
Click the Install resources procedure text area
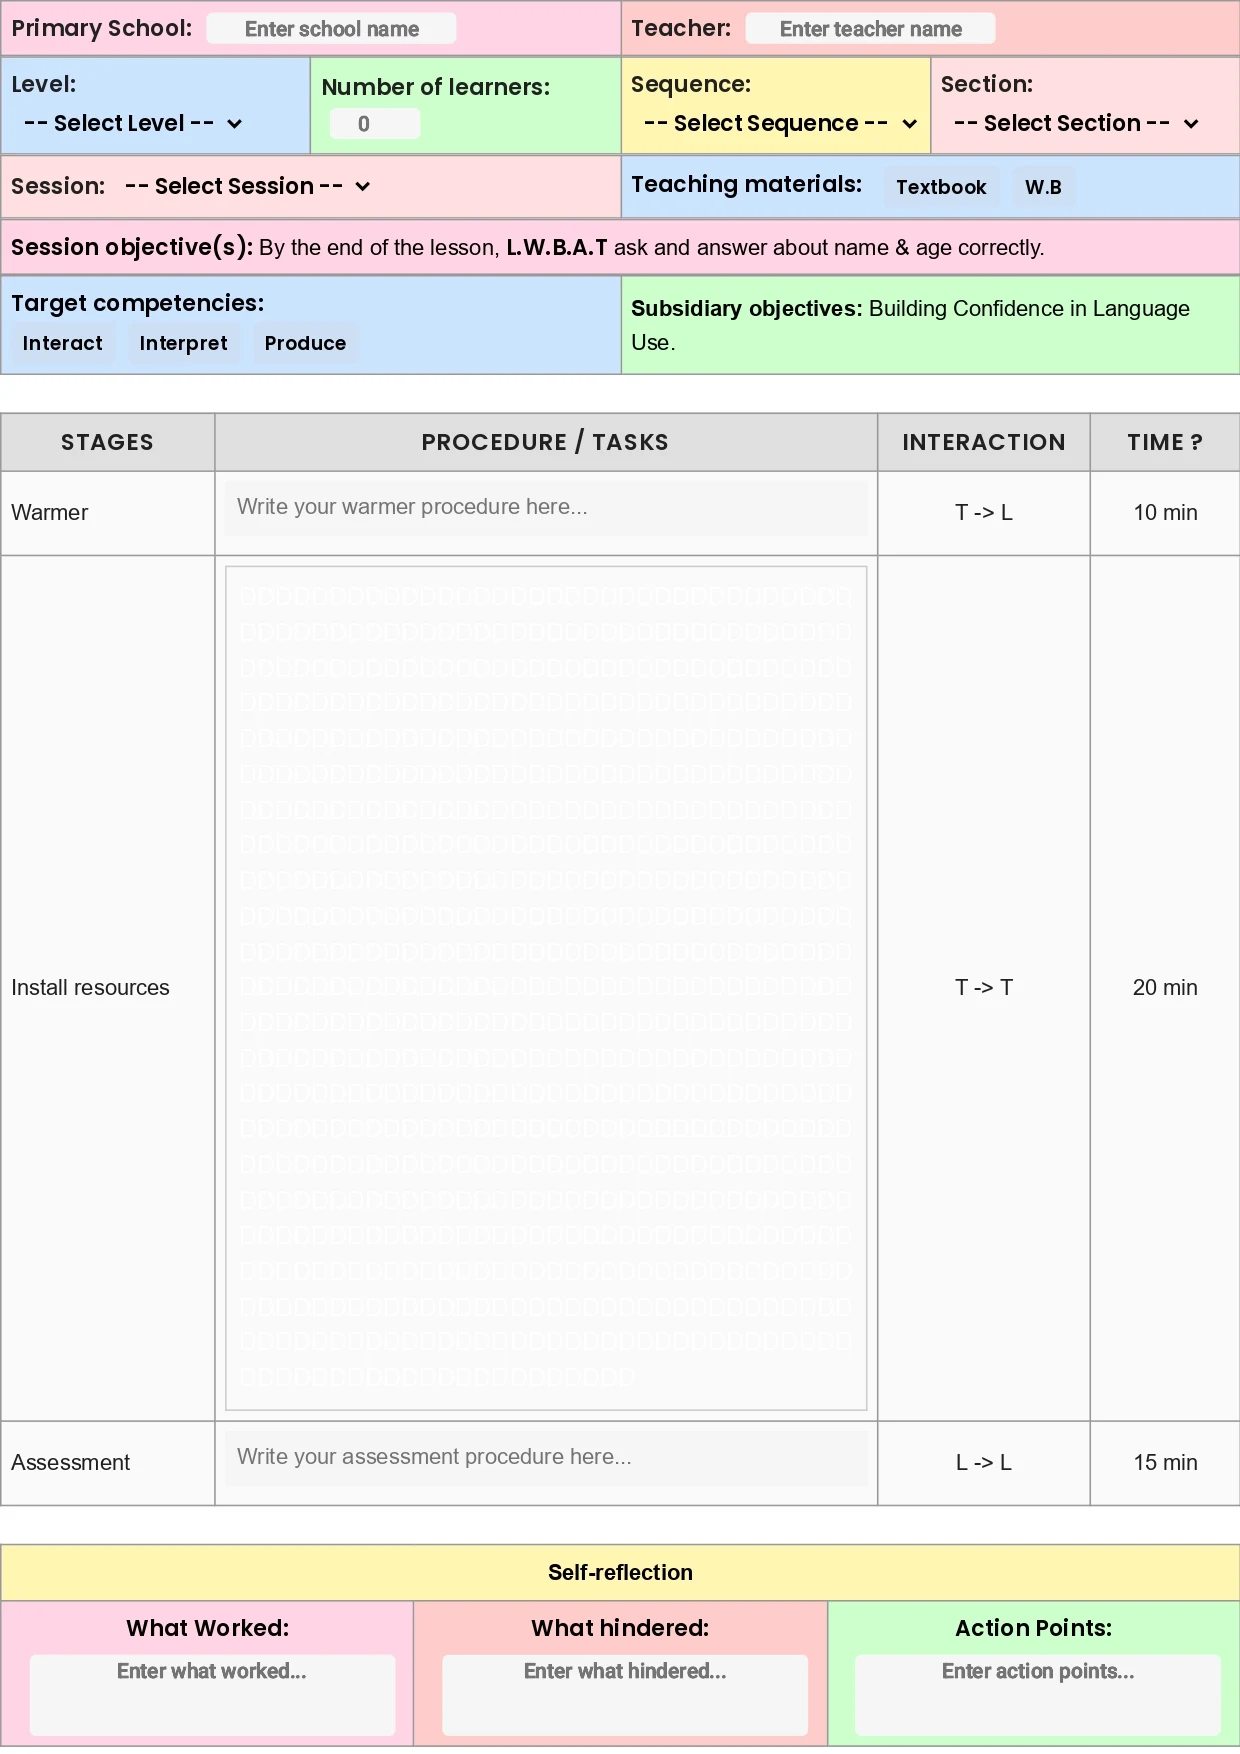(x=546, y=988)
